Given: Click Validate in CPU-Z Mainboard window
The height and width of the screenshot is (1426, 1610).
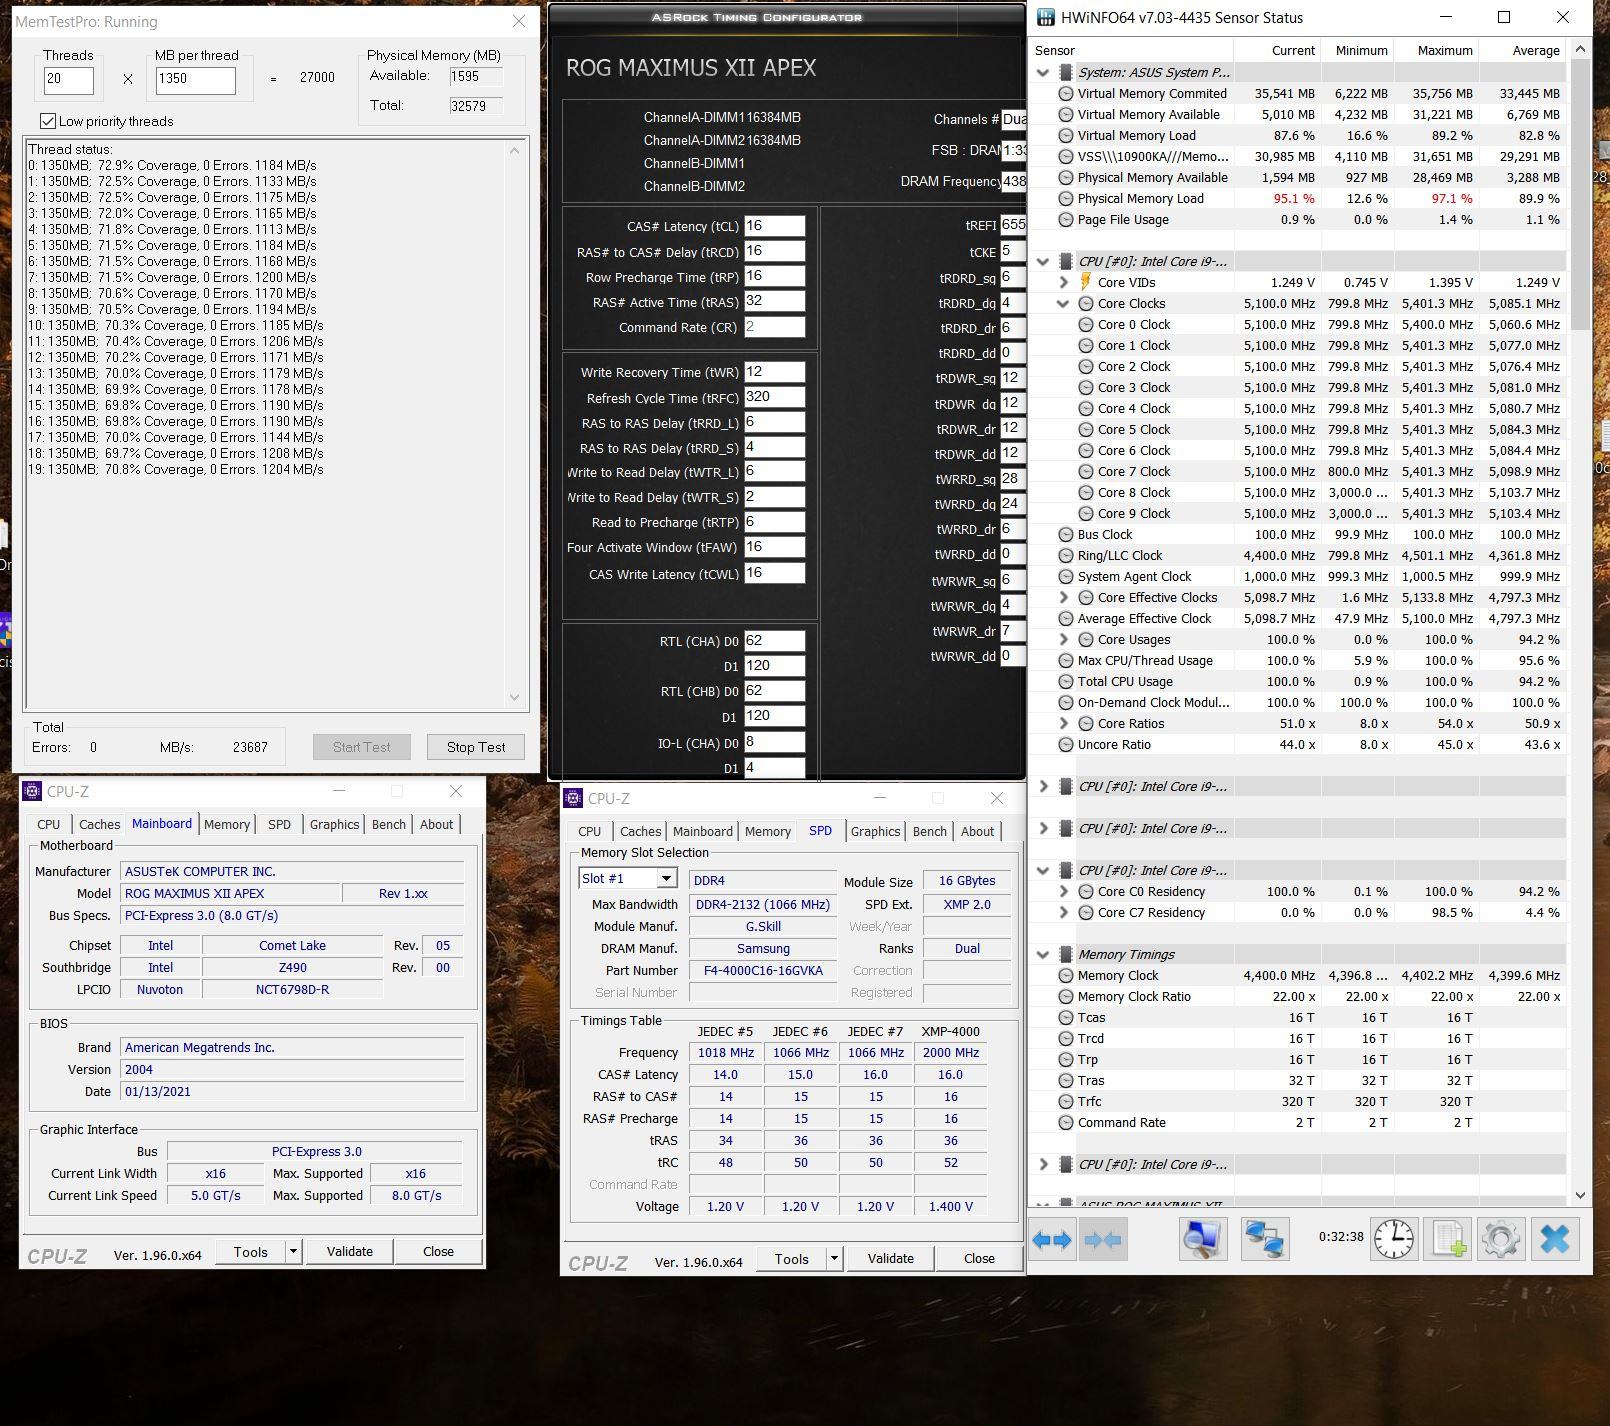Looking at the screenshot, I should point(349,1251).
